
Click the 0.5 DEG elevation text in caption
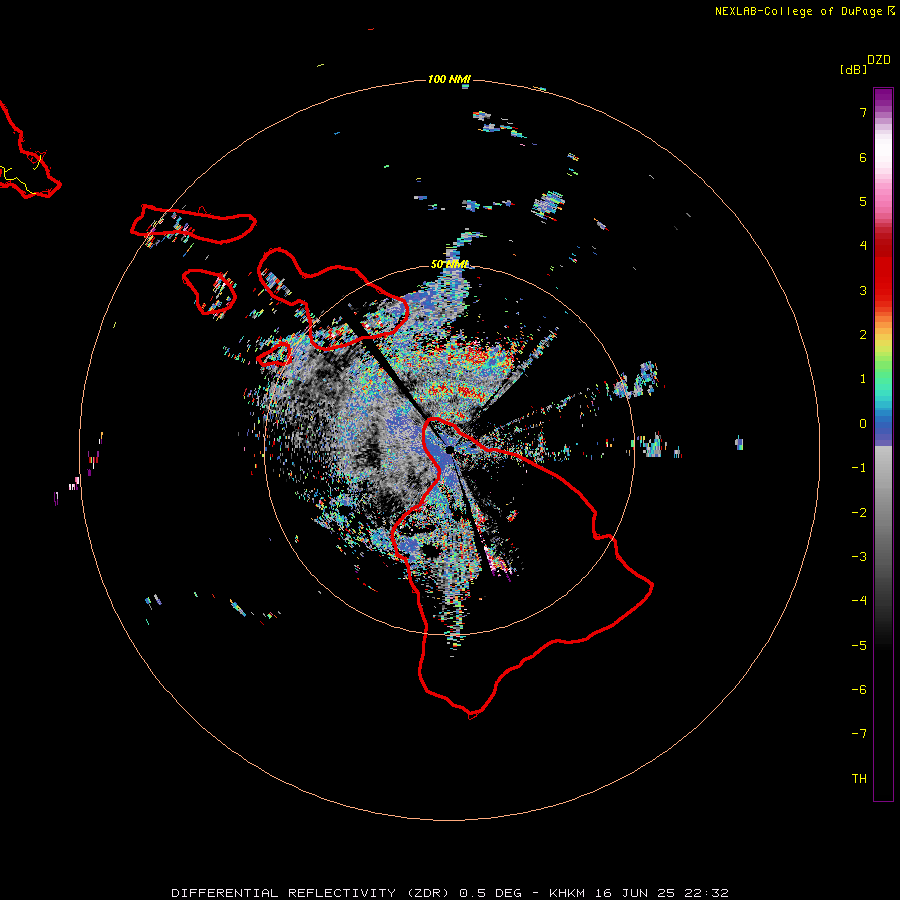click(490, 893)
